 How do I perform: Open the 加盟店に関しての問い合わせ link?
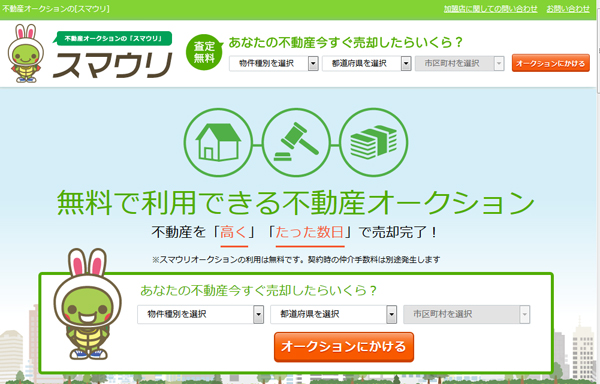coord(491,9)
